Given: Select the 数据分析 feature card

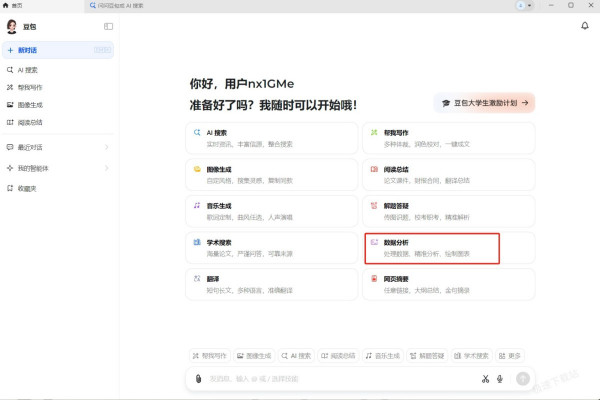Looking at the screenshot, I should [449, 248].
